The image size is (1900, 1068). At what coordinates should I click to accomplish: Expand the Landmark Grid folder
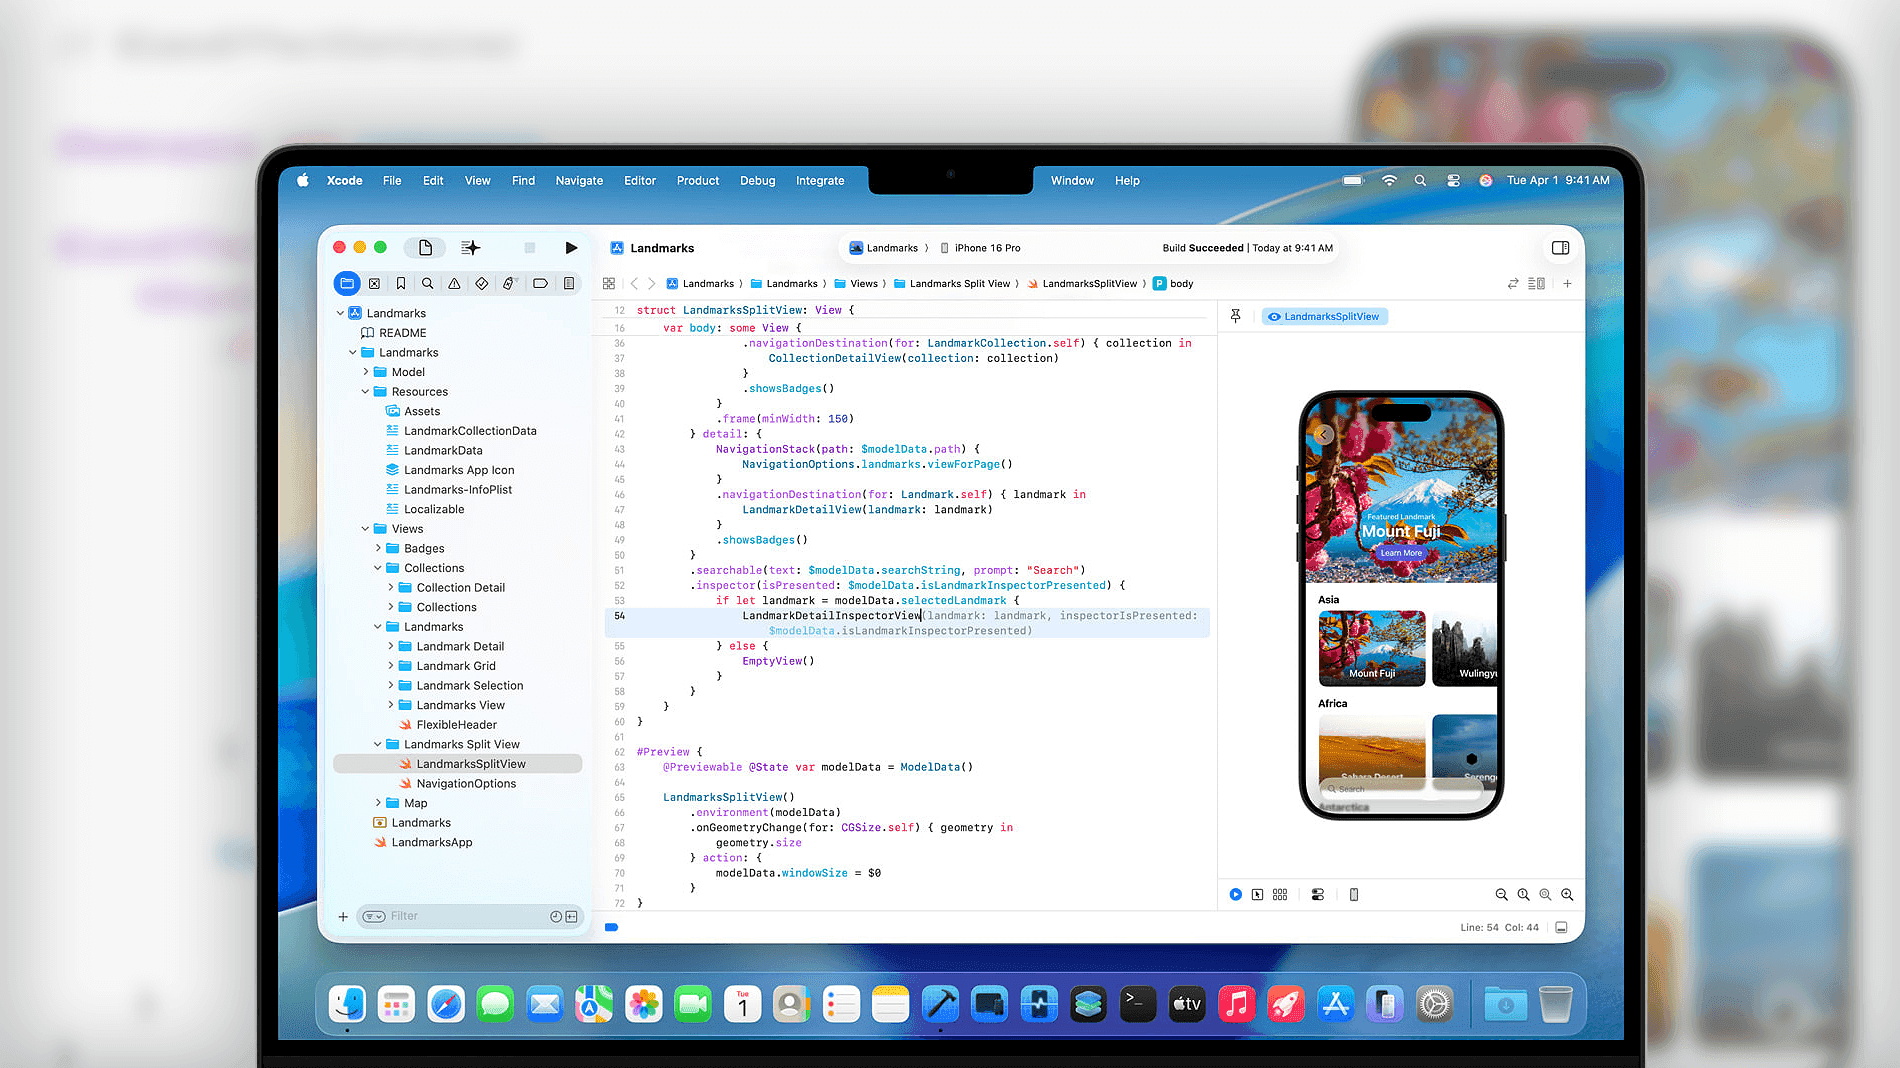click(391, 666)
